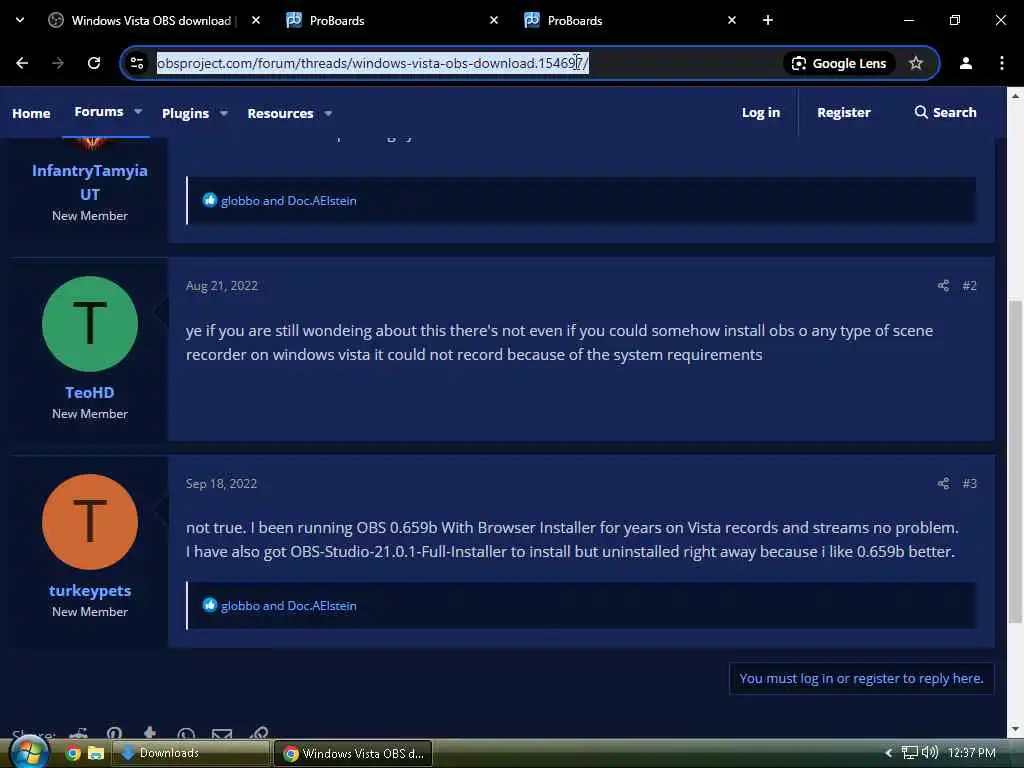Open site information icon in address bar

point(137,63)
